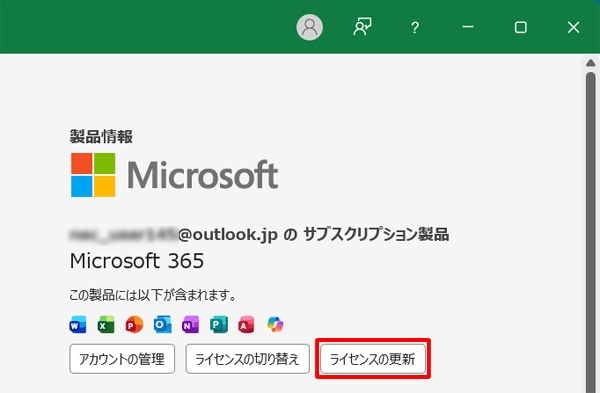Click the feedback person icon
Viewport: 600px width, 393px height.
click(362, 27)
